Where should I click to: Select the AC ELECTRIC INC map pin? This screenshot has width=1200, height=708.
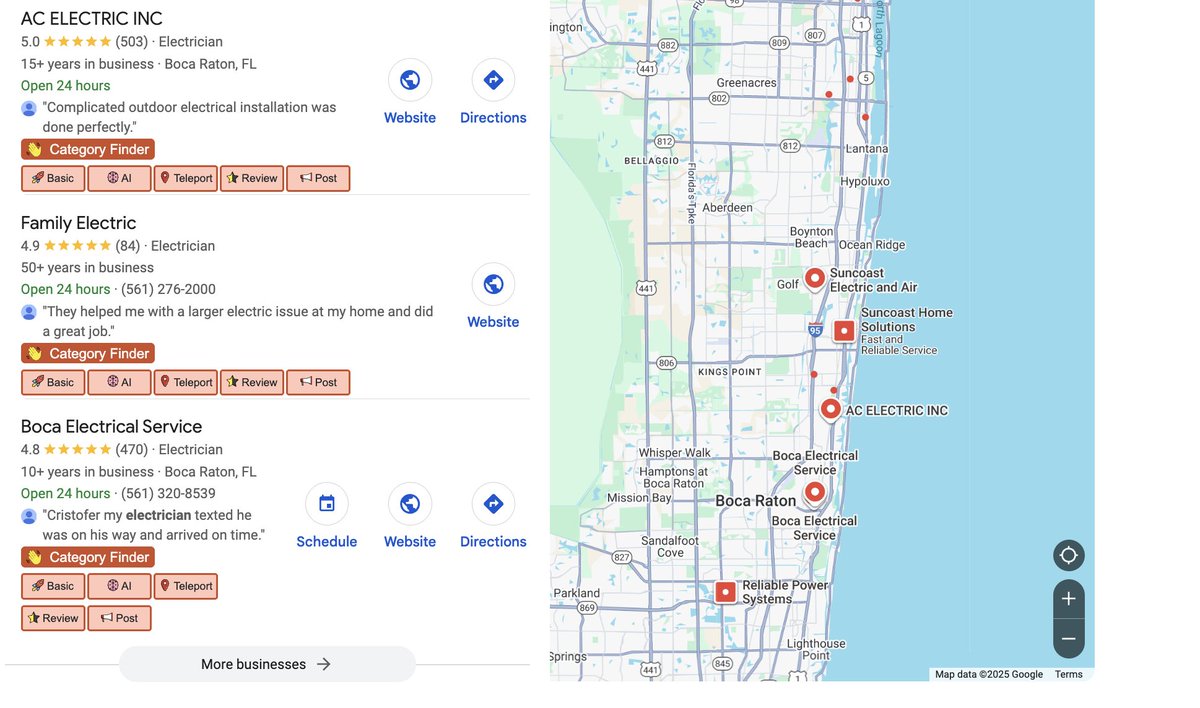tap(830, 409)
